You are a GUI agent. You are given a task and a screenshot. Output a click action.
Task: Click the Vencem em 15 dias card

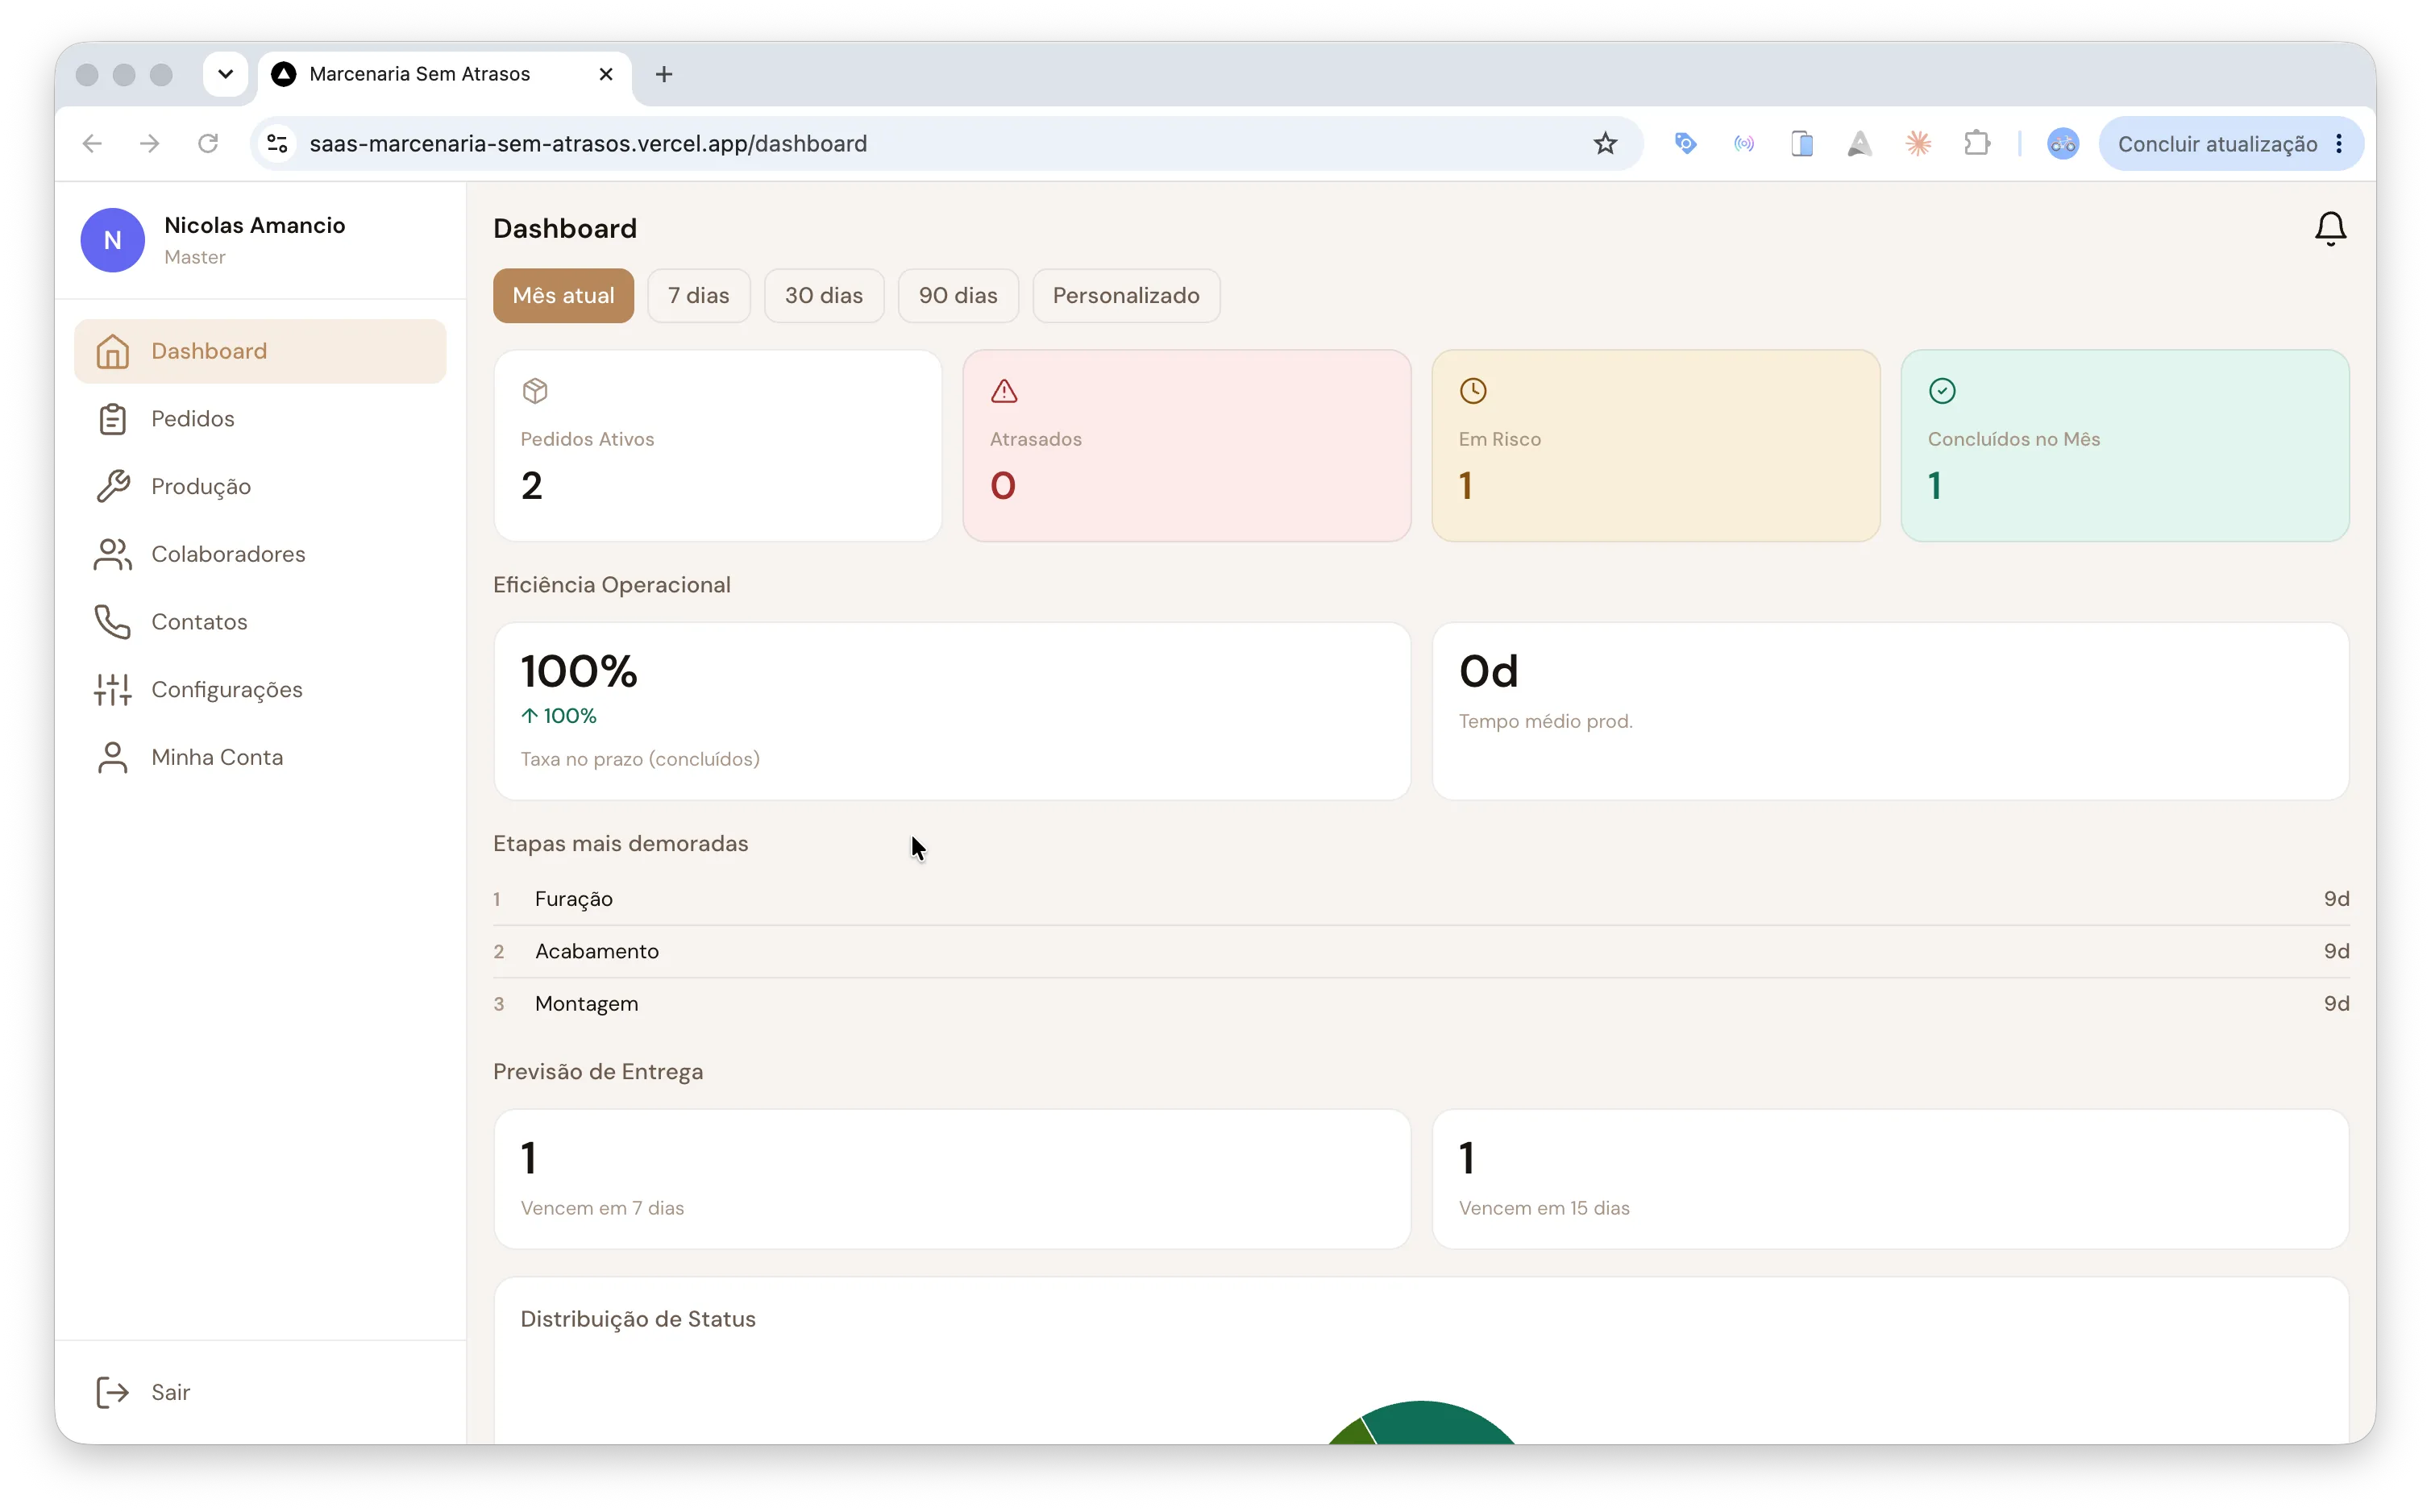pyautogui.click(x=1890, y=1179)
